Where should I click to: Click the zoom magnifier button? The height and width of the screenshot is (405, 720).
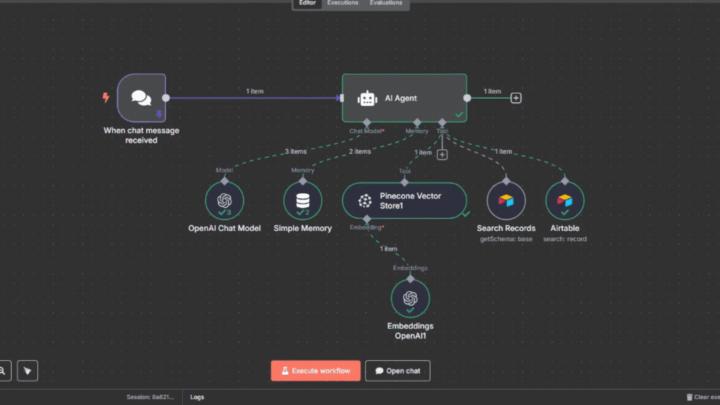coord(3,371)
